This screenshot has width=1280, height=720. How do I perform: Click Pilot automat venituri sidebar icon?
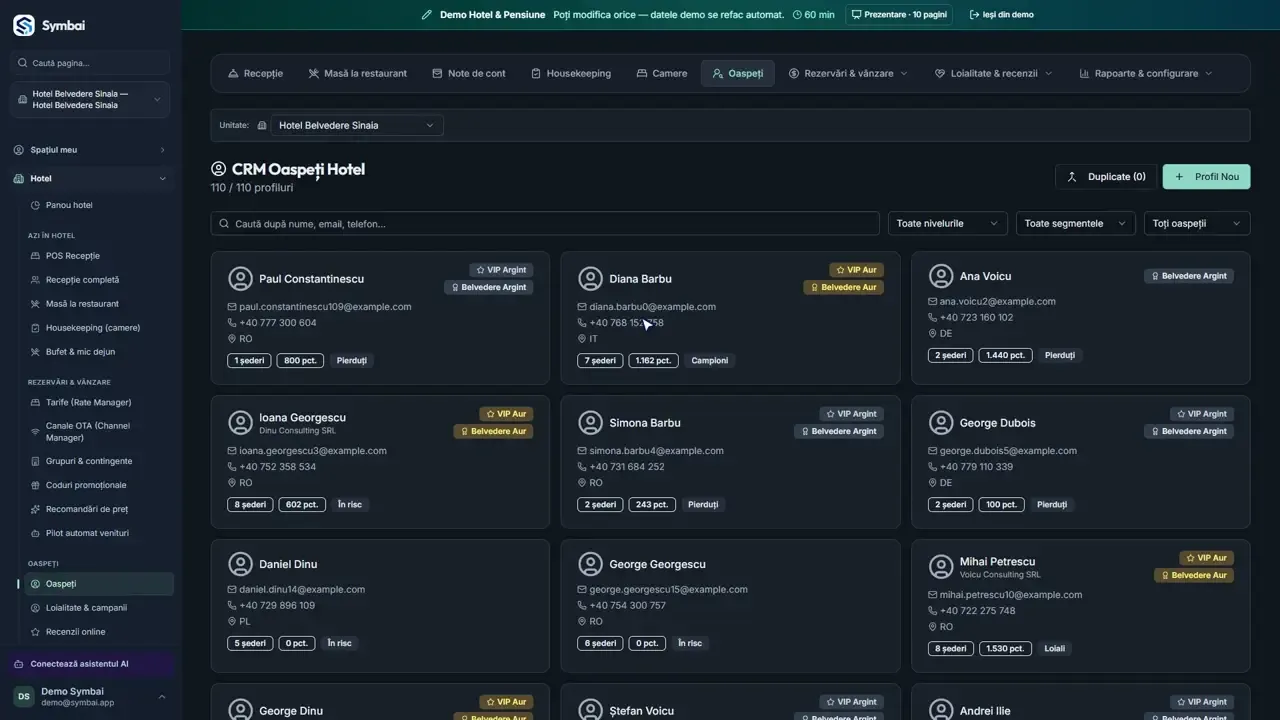[36, 533]
